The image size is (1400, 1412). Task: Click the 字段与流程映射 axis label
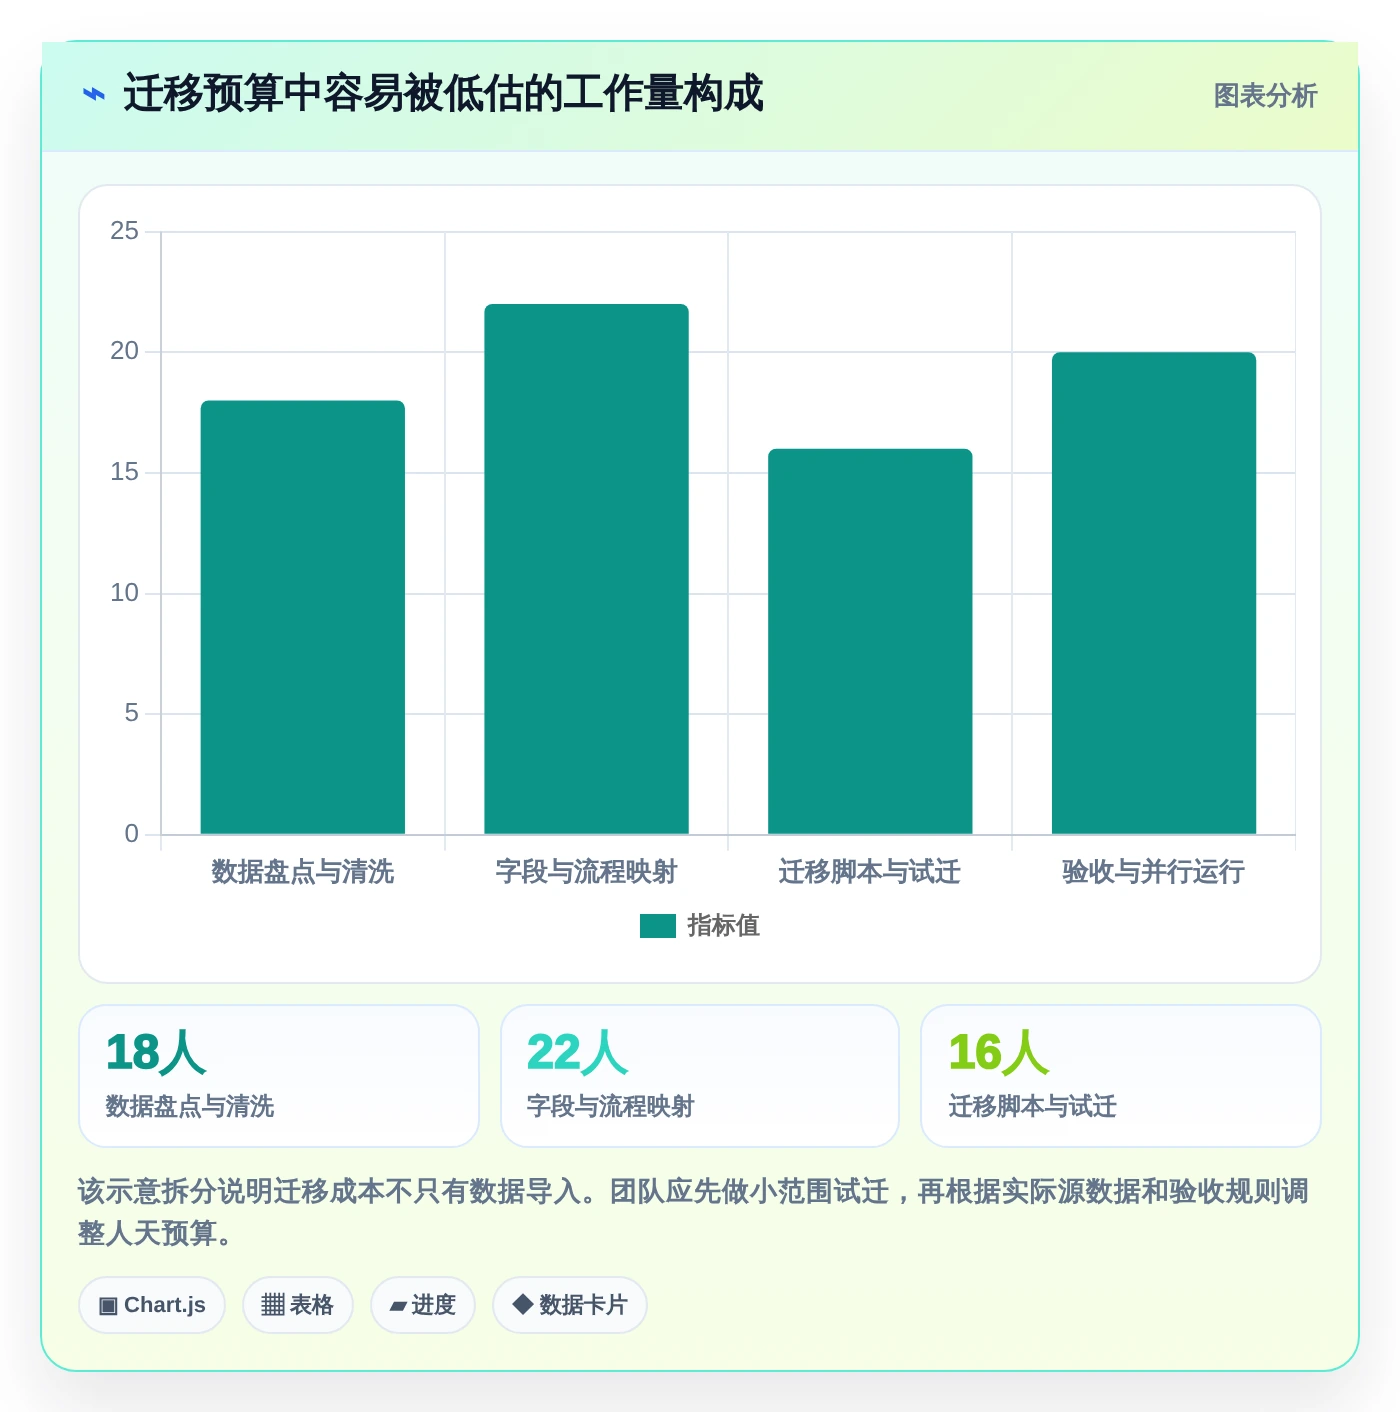587,872
